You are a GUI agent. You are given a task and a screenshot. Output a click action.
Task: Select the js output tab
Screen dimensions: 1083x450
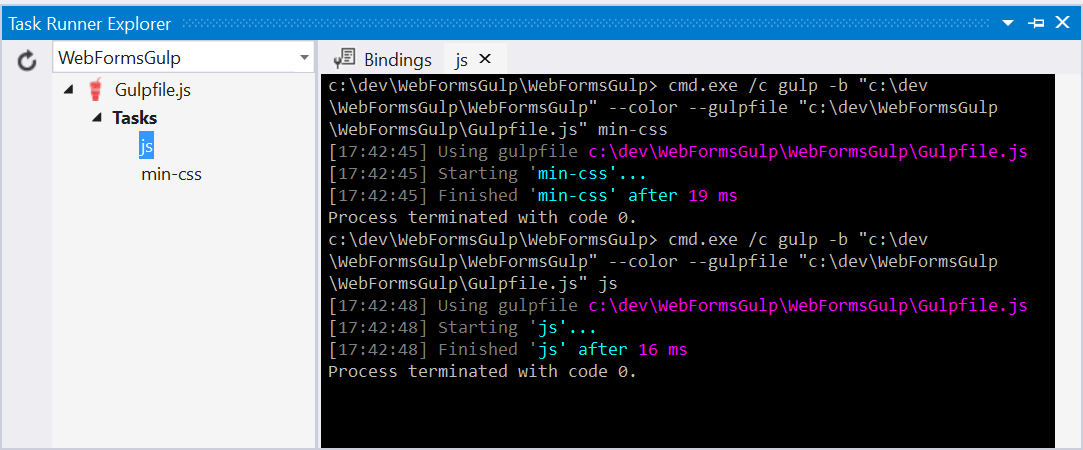click(461, 60)
